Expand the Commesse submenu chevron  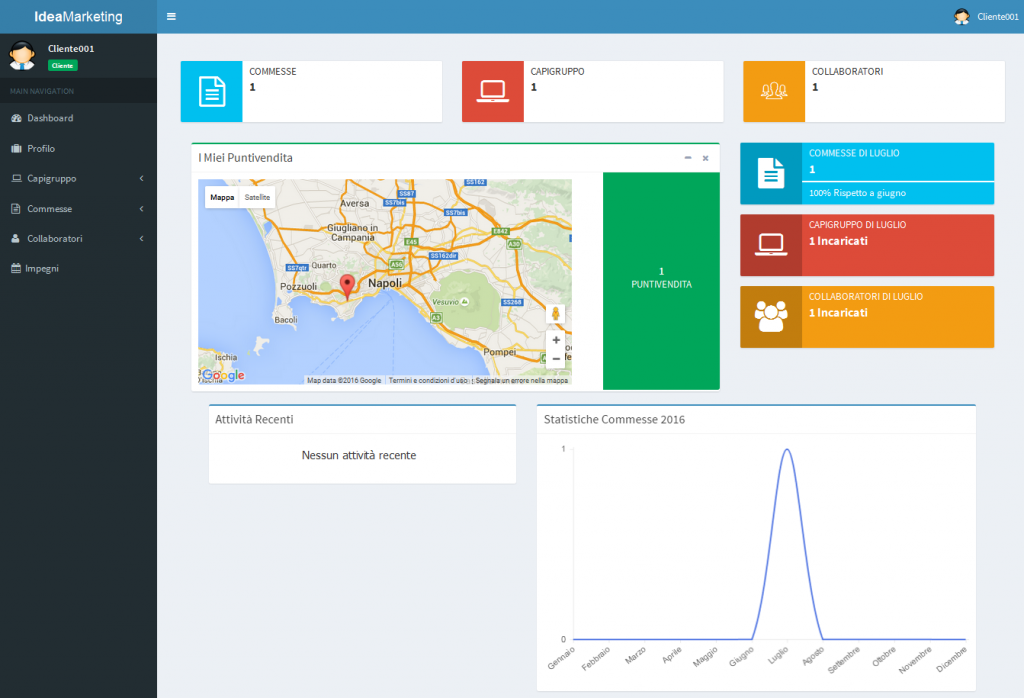141,208
